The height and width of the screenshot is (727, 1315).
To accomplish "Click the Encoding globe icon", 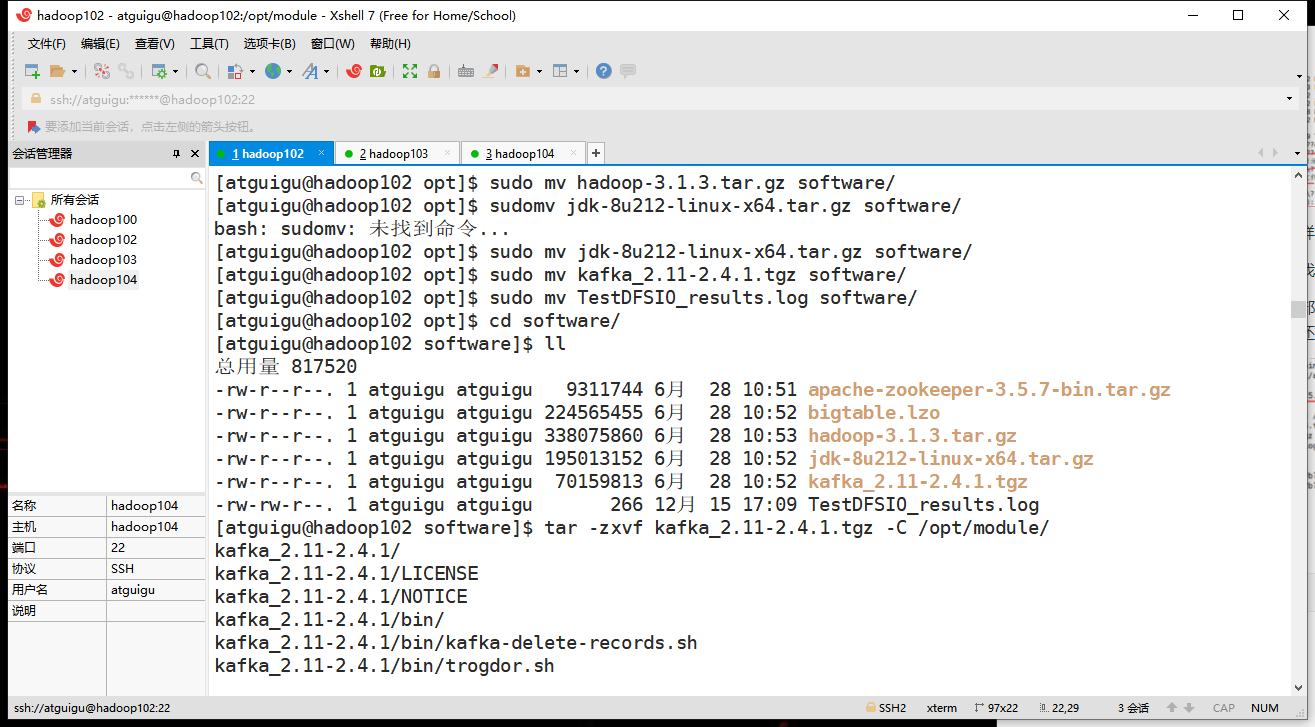I will click(x=272, y=71).
